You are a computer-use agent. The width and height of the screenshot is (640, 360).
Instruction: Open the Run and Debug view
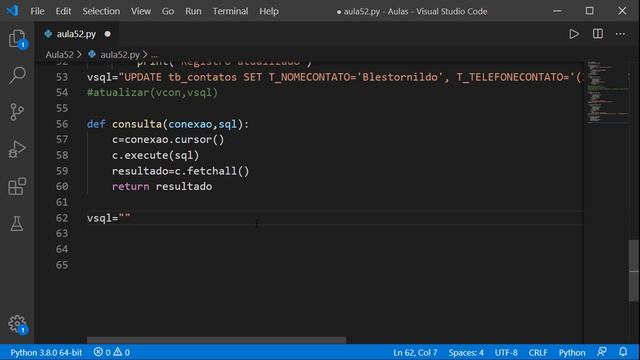coord(17,149)
